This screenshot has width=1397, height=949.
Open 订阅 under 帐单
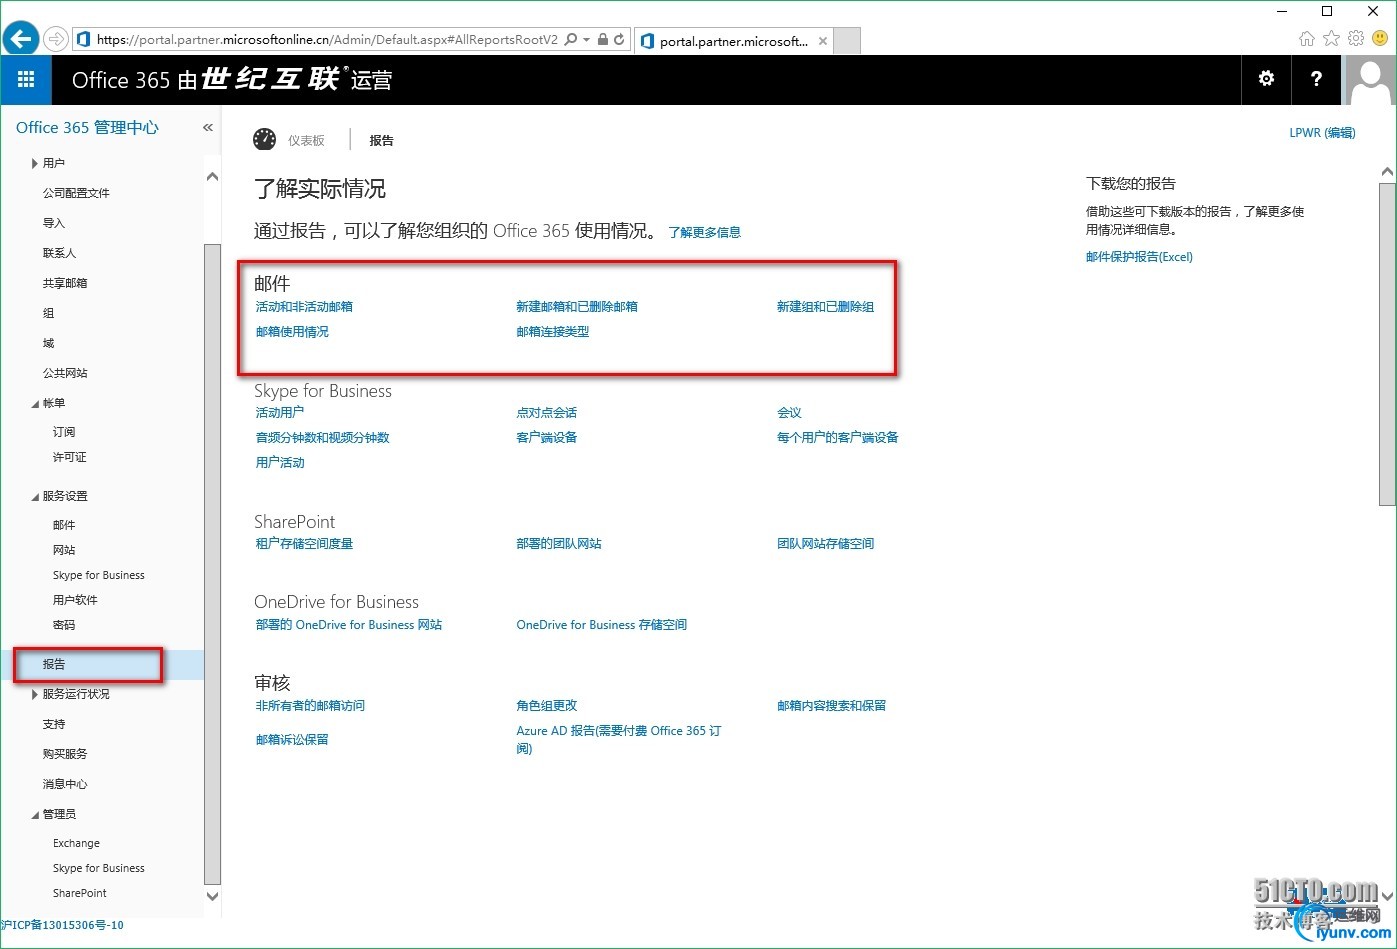[x=64, y=432]
